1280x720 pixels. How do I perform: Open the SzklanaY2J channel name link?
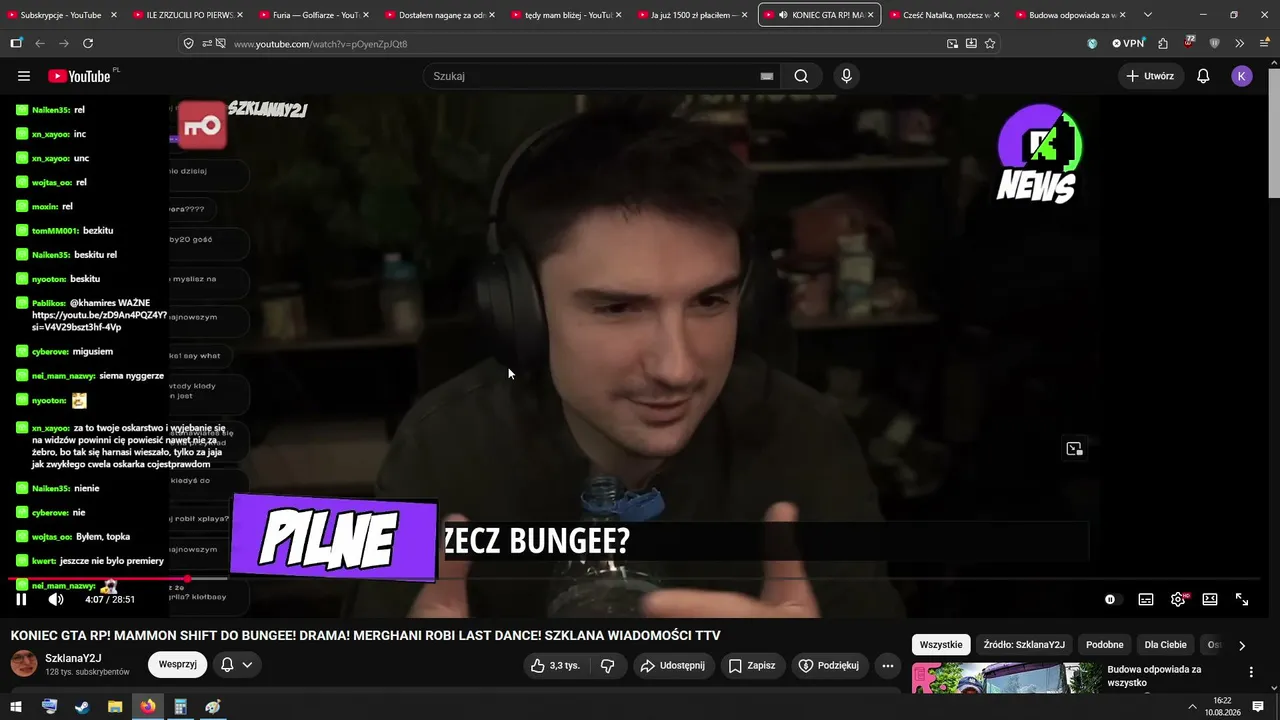pyautogui.click(x=73, y=658)
